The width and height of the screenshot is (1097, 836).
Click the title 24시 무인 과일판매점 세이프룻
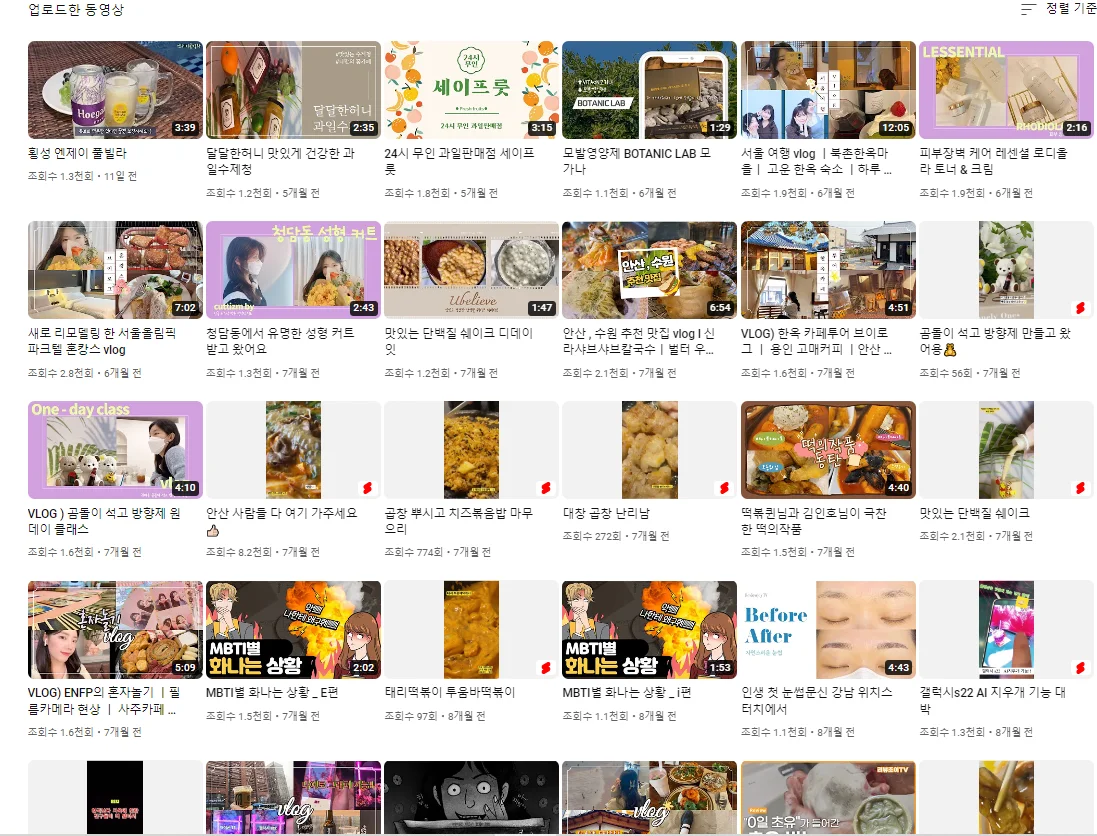[459, 161]
